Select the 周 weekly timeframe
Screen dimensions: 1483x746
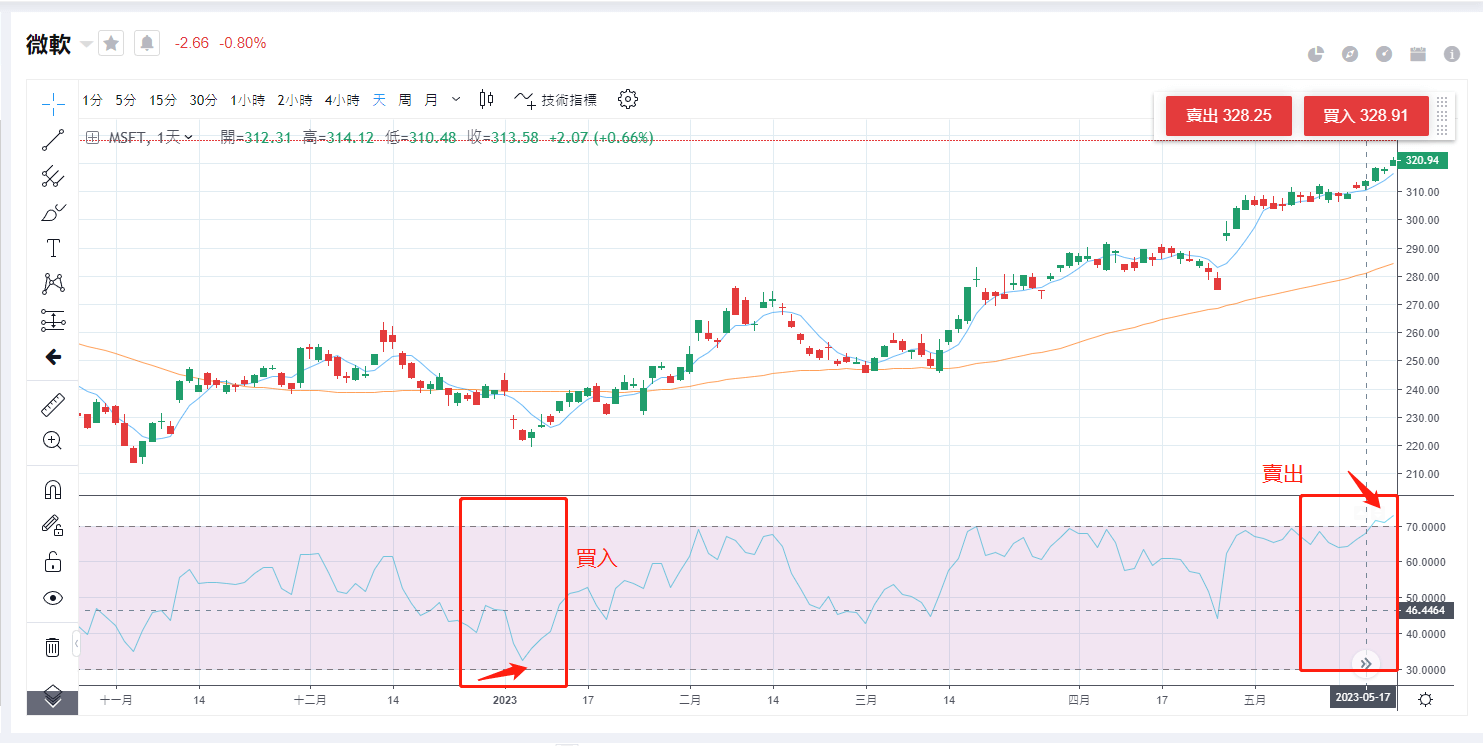click(x=405, y=100)
